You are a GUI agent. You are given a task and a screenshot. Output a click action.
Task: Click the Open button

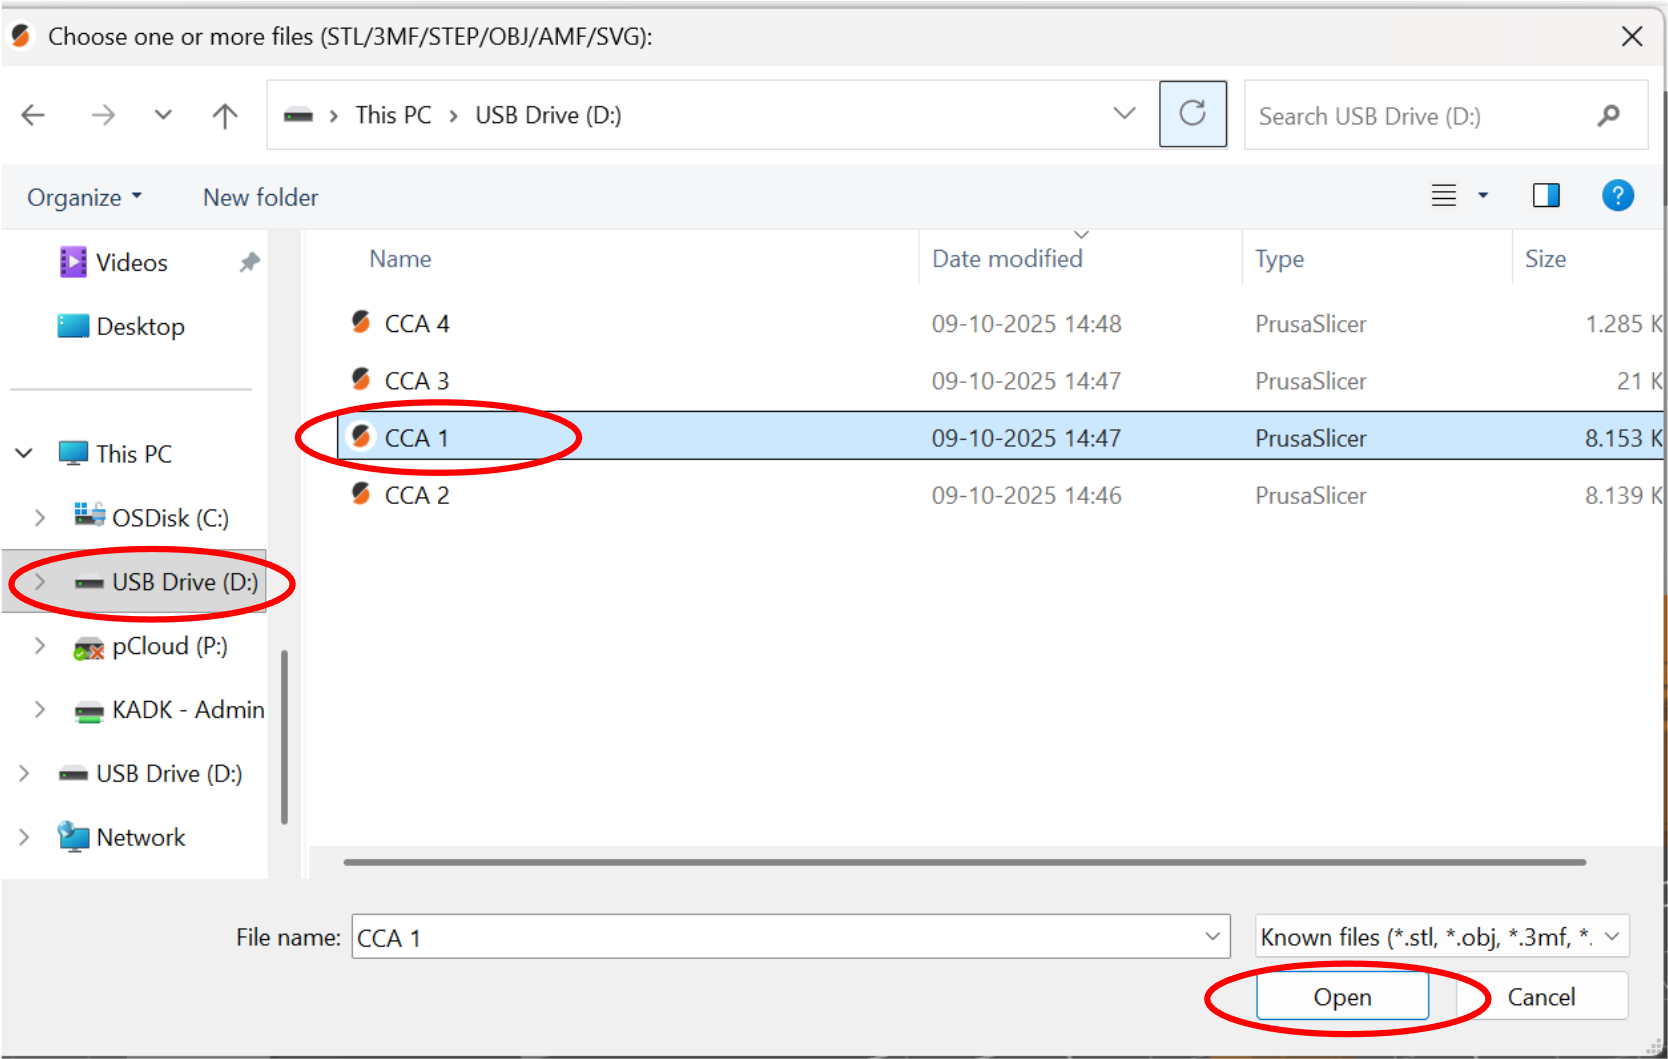tap(1342, 997)
